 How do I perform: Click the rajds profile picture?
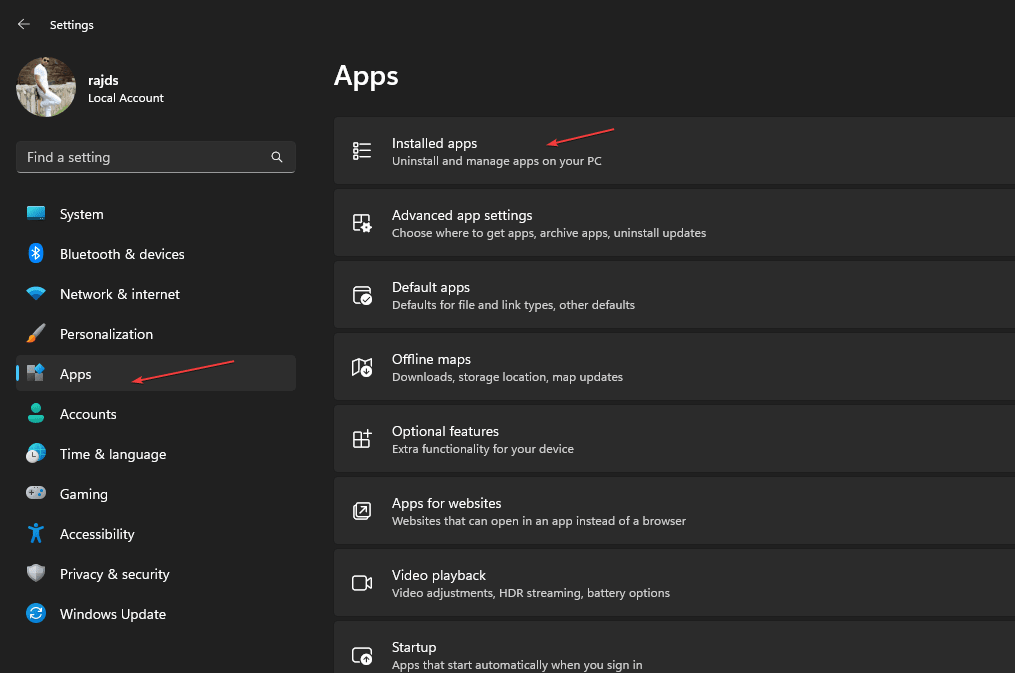45,87
